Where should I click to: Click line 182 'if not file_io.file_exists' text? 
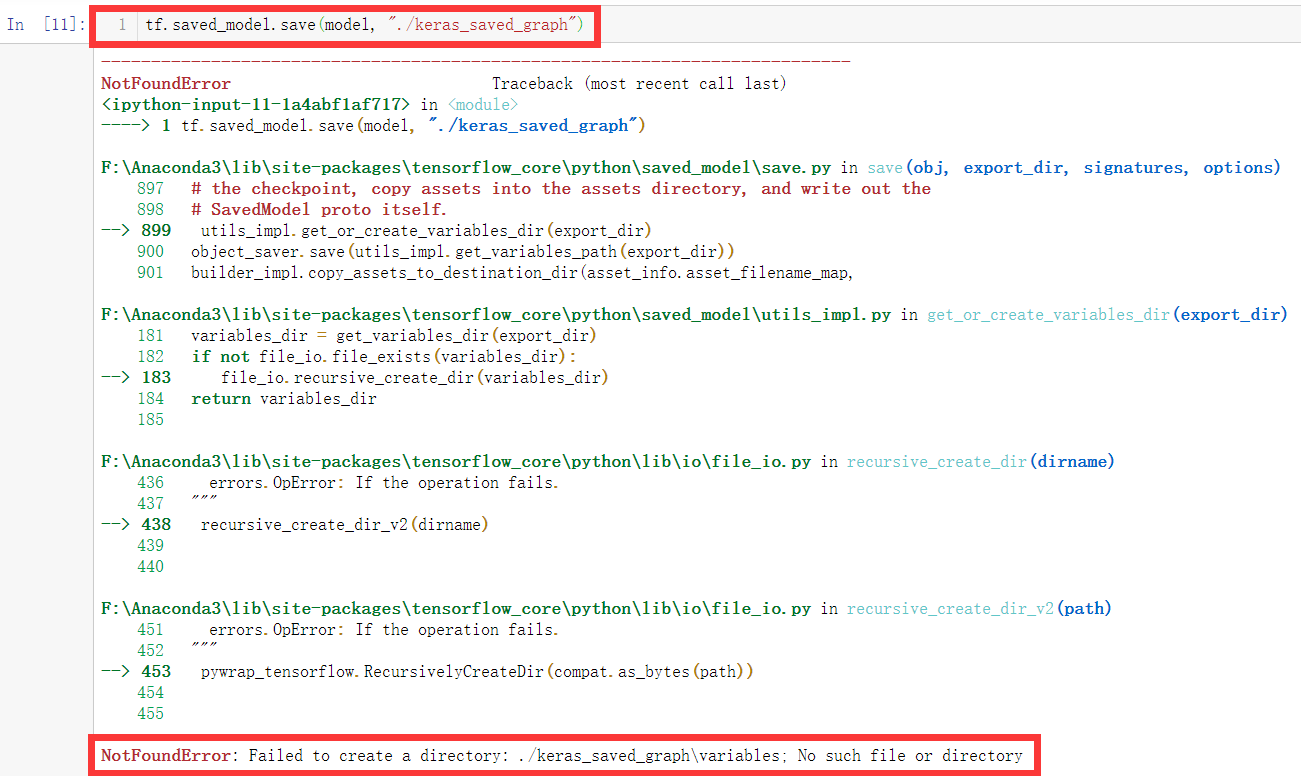click(x=384, y=357)
